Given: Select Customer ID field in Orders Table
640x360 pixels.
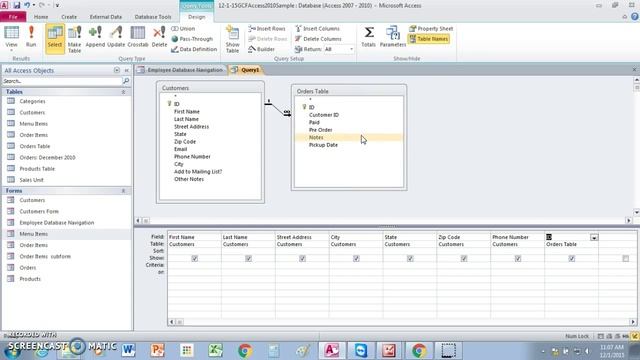Looking at the screenshot, I should [x=324, y=115].
